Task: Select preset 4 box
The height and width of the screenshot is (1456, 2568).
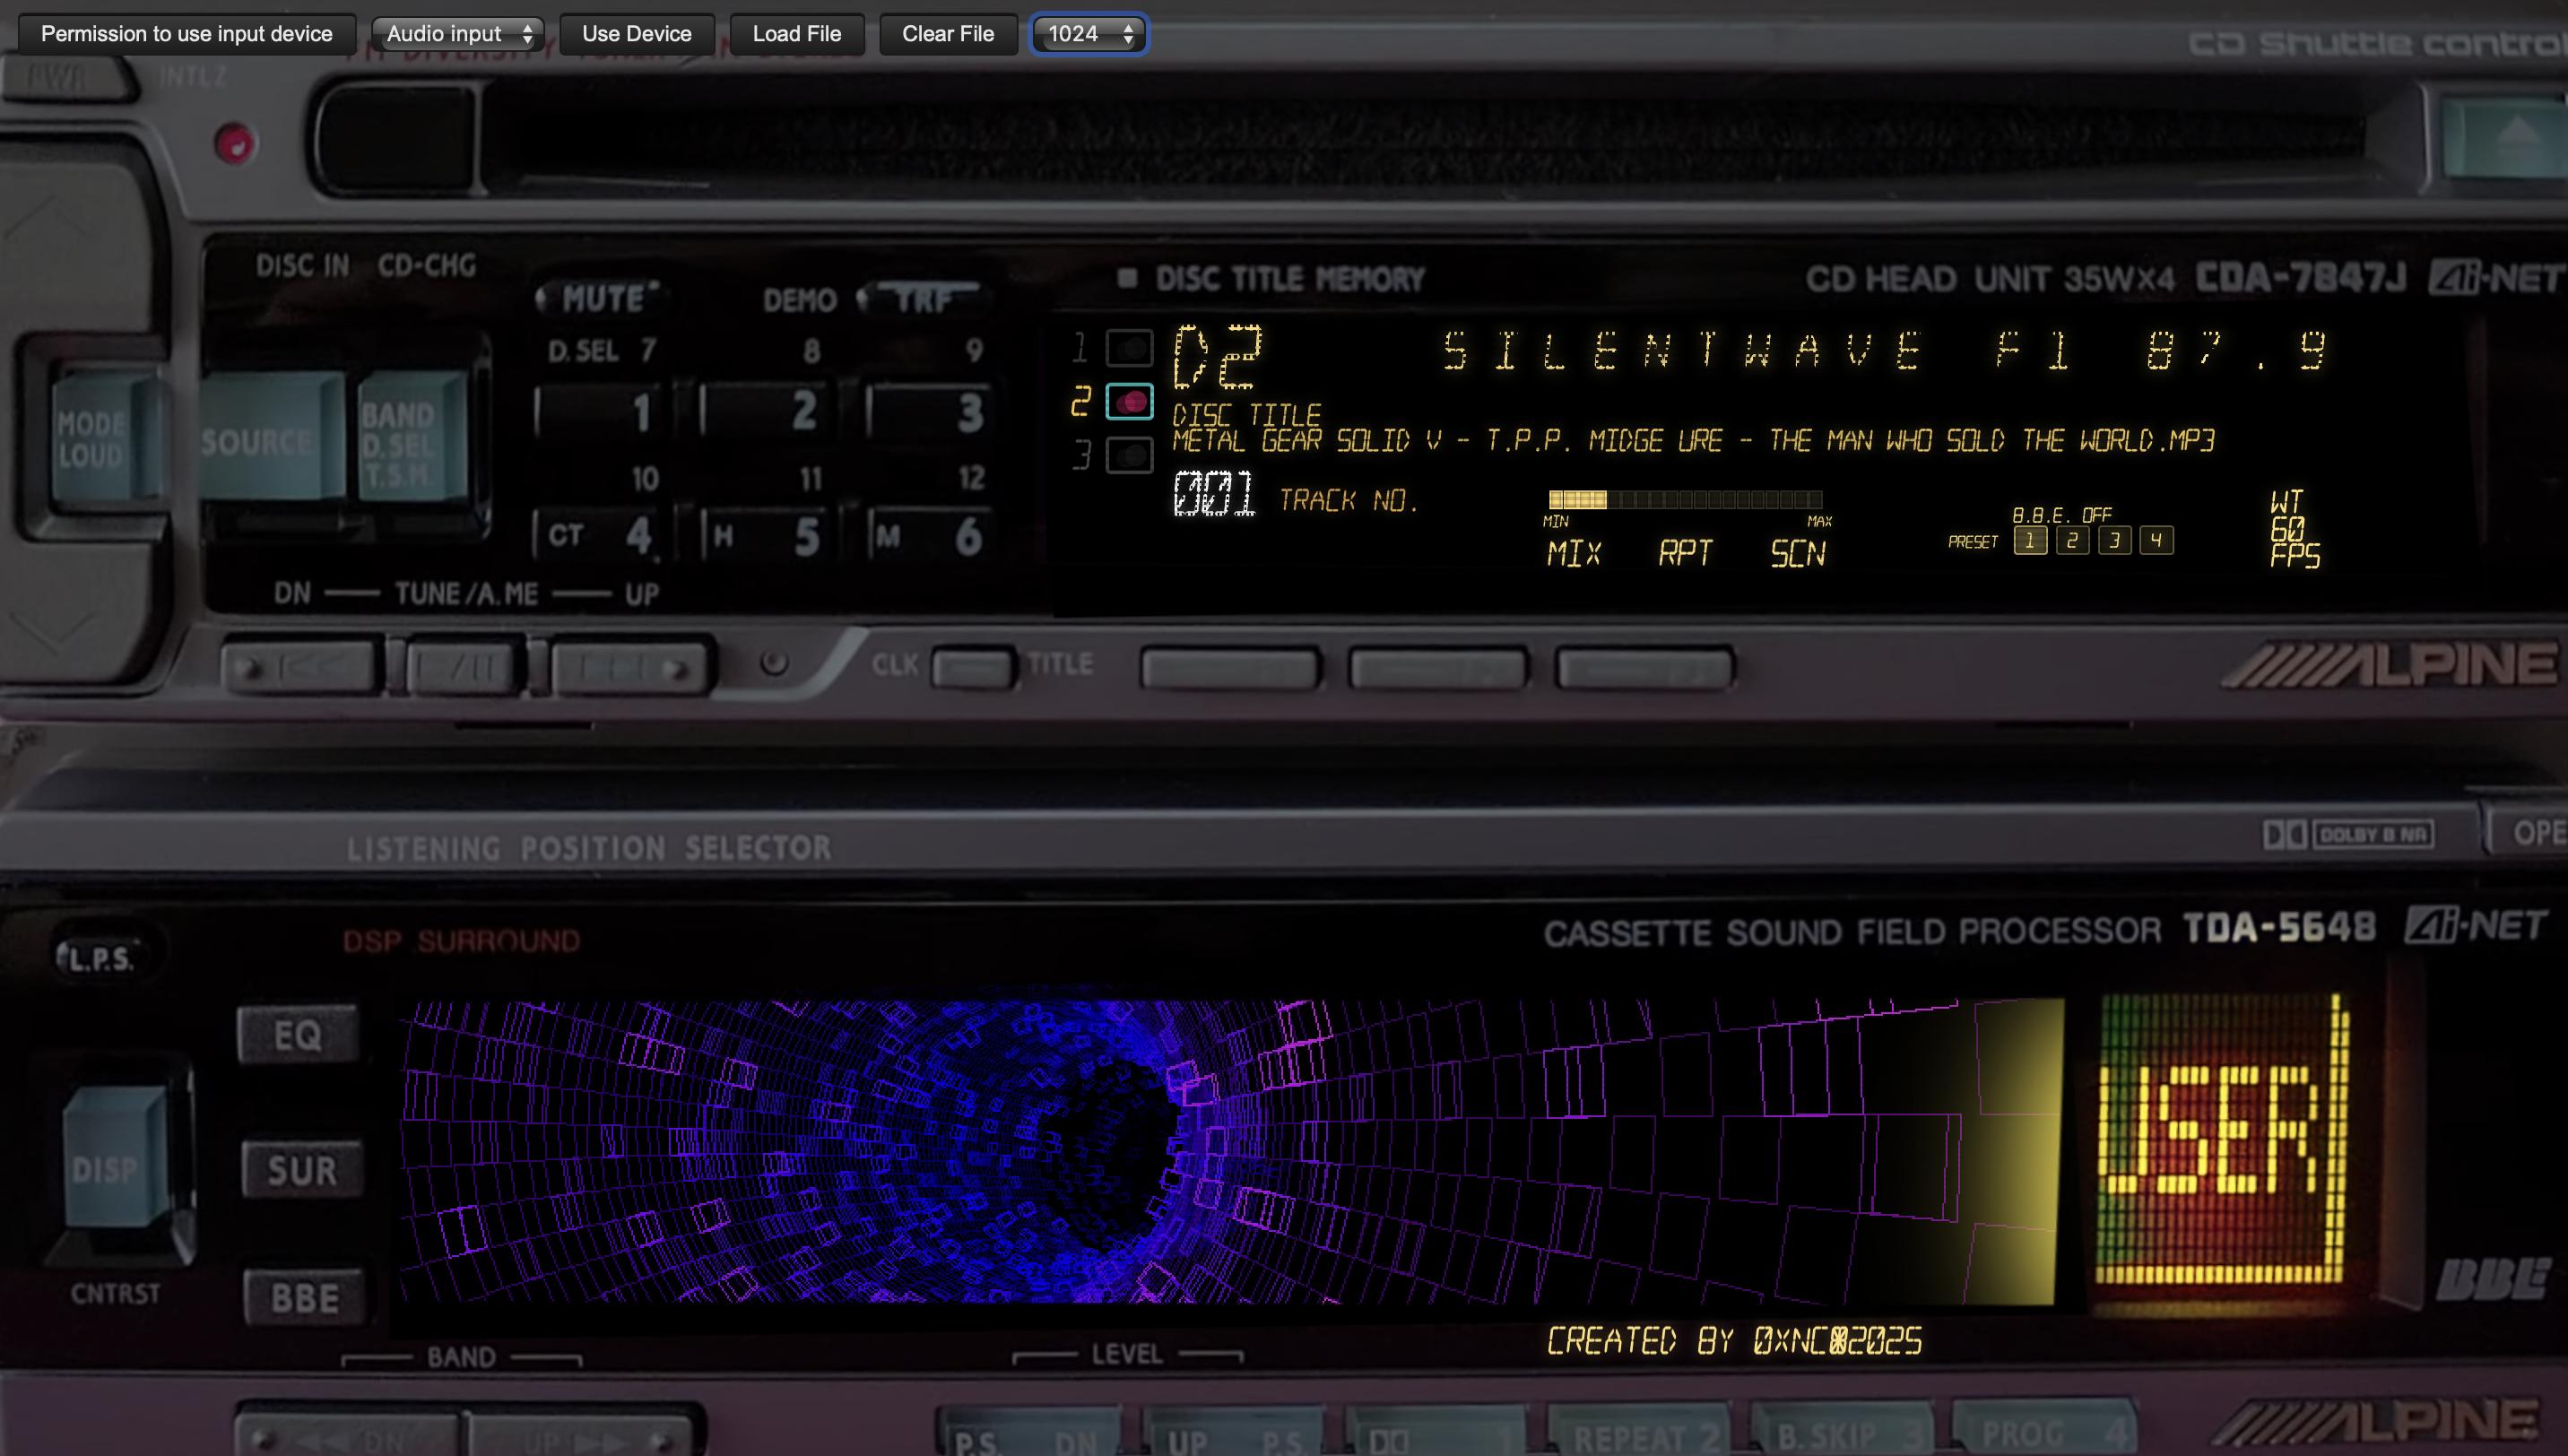Action: pyautogui.click(x=2156, y=541)
